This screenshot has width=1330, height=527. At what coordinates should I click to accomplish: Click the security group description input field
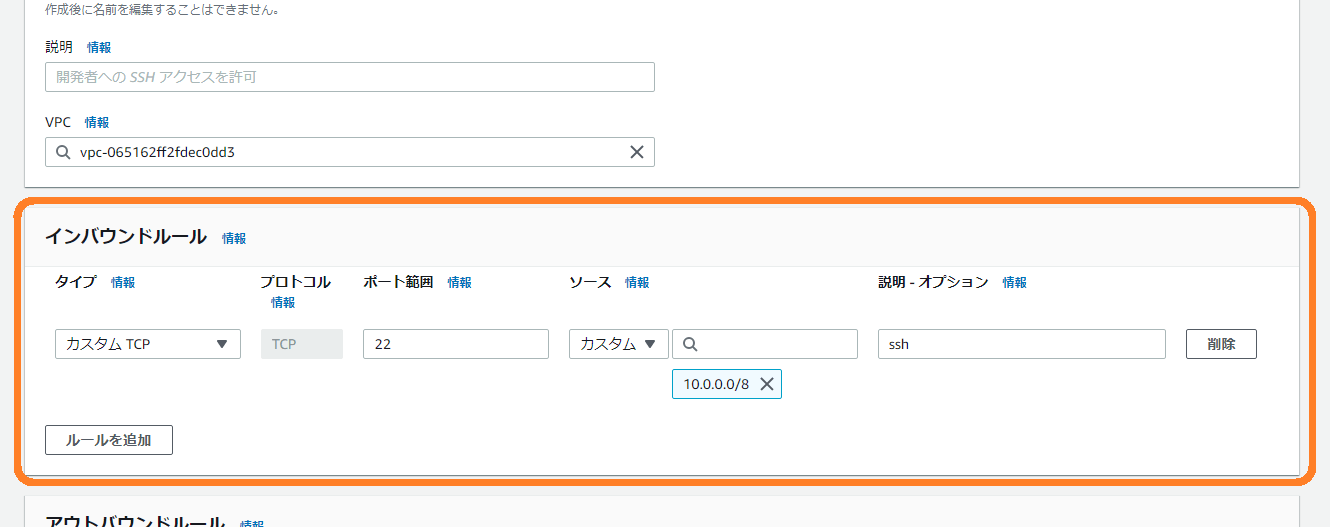tap(350, 77)
